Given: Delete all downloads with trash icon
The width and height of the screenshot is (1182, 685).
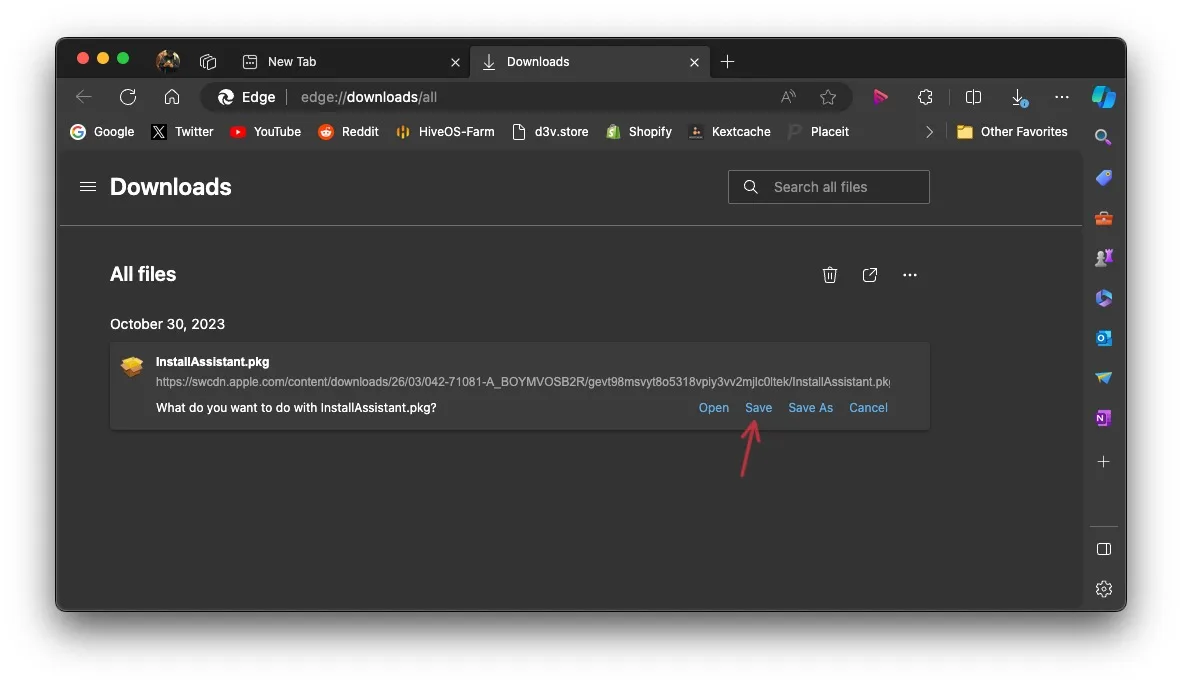Looking at the screenshot, I should (x=830, y=275).
